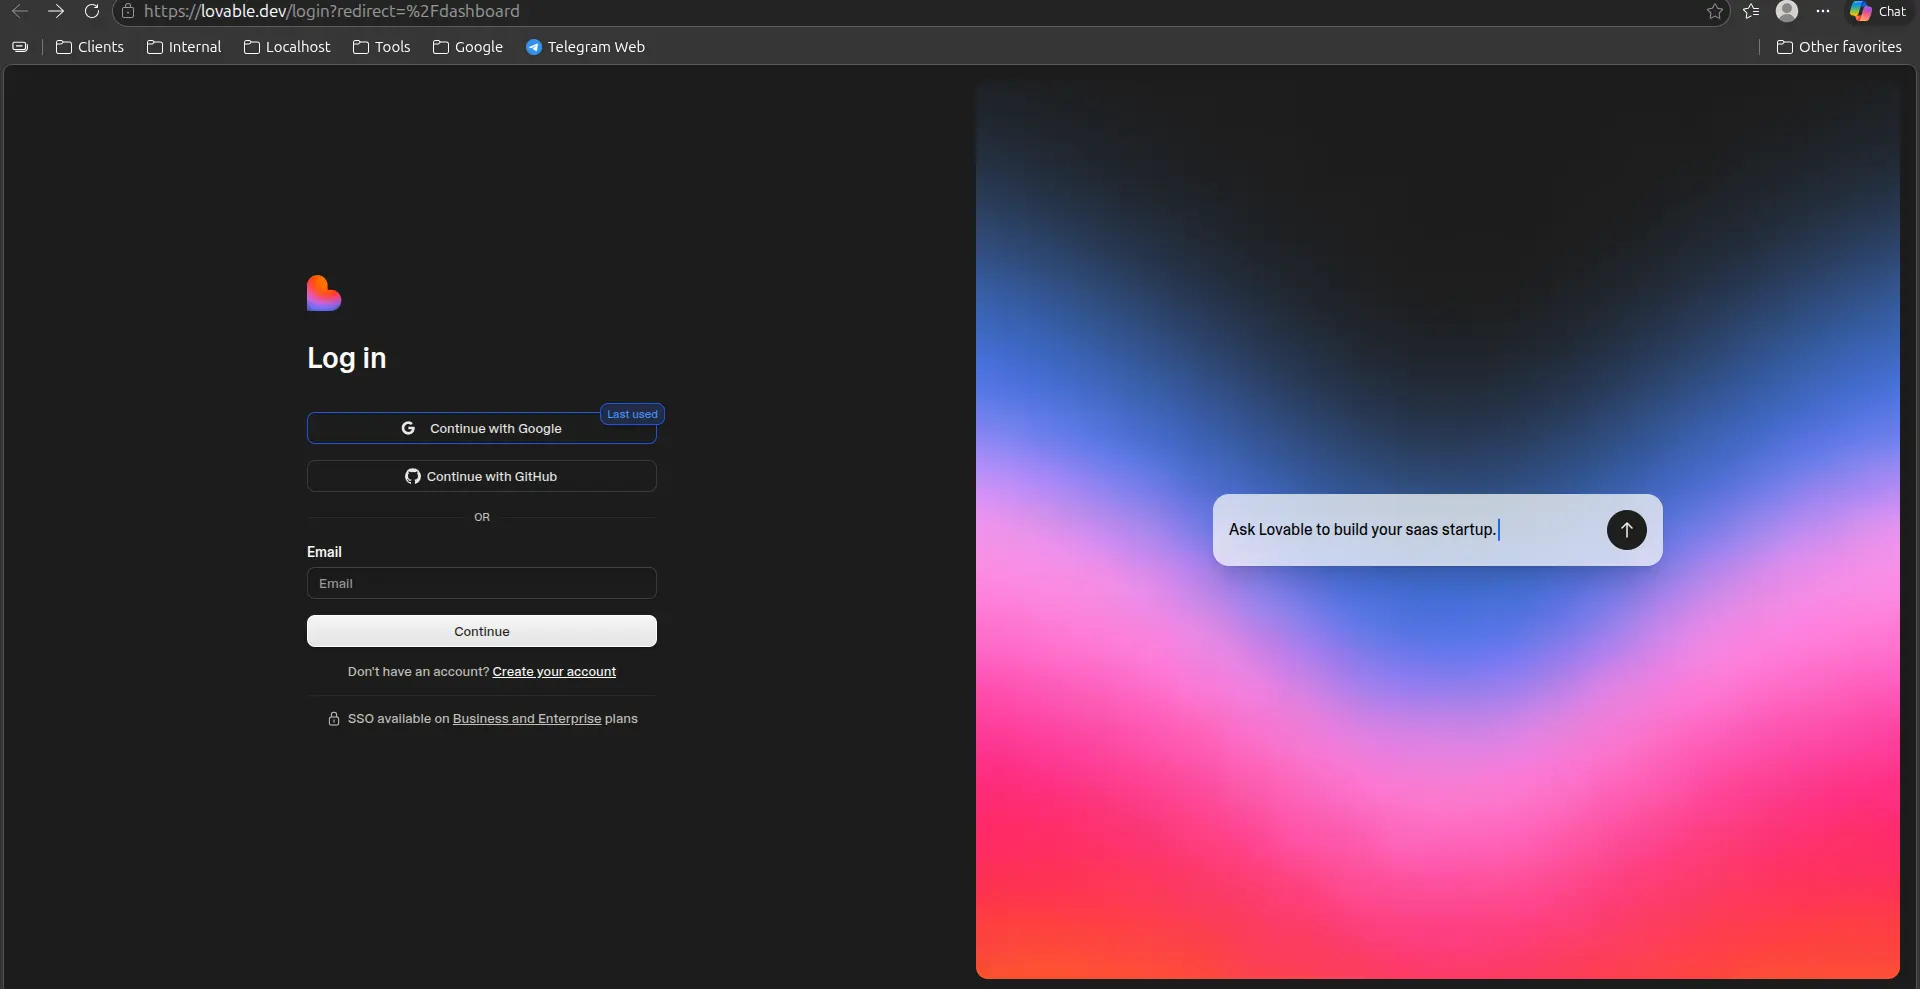Click the site lock icon in address bar
The width and height of the screenshot is (1920, 989).
[x=128, y=11]
